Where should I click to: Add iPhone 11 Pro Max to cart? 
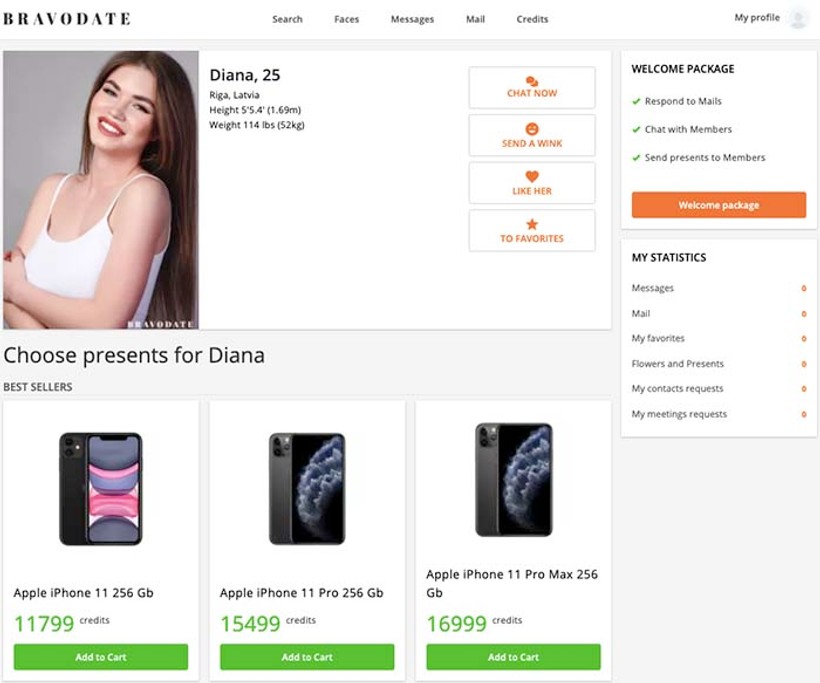[513, 657]
